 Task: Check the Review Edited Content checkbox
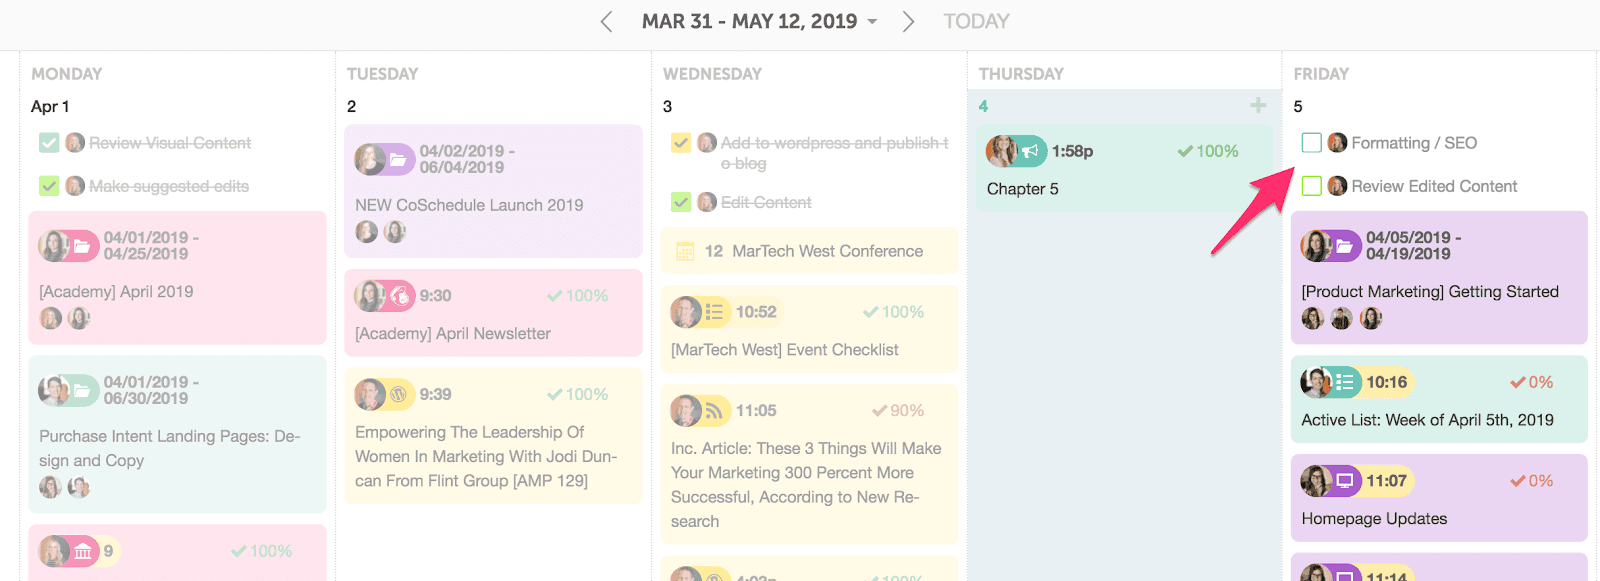(x=1312, y=186)
